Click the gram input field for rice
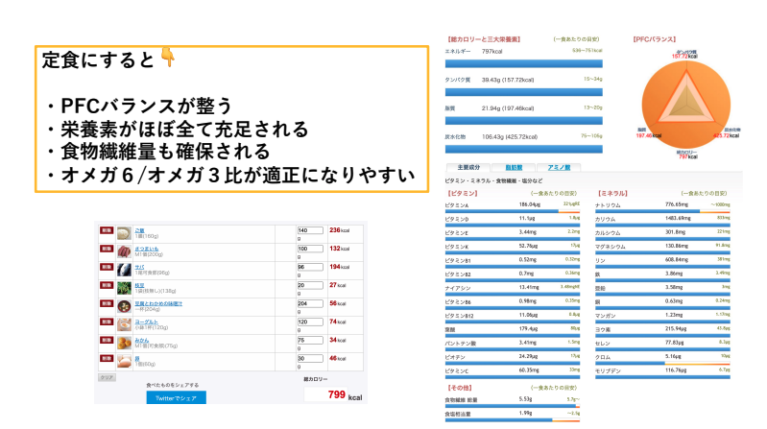Image resolution: width=767 pixels, height=429 pixels. click(310, 229)
